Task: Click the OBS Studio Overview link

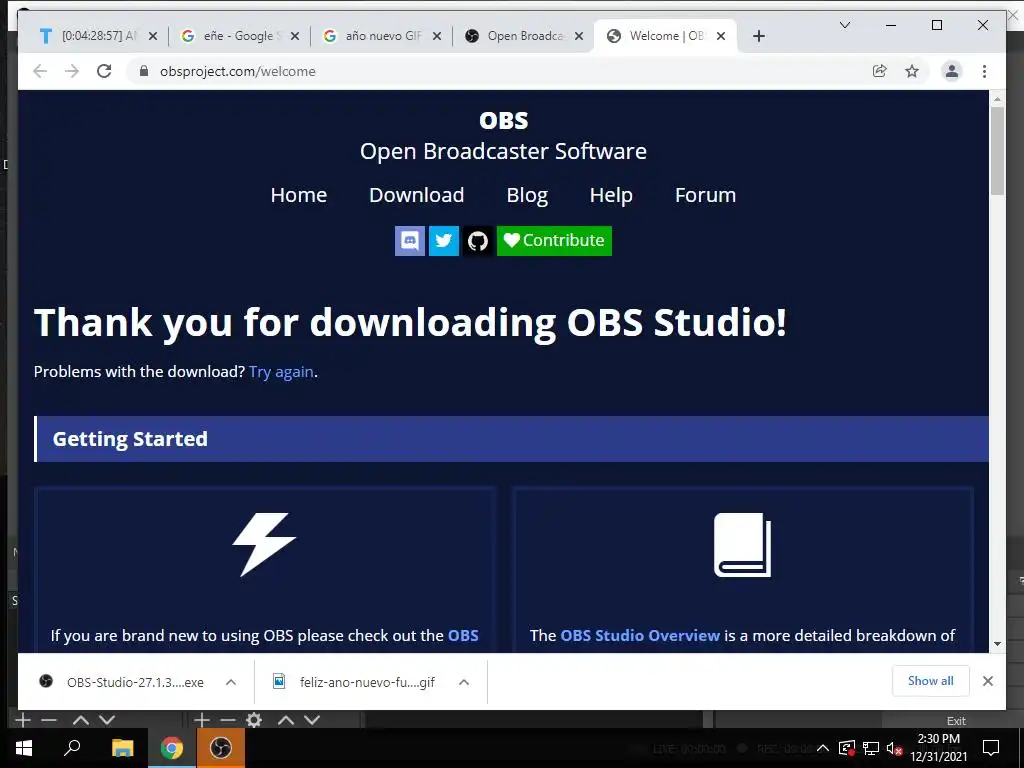Action: [640, 635]
